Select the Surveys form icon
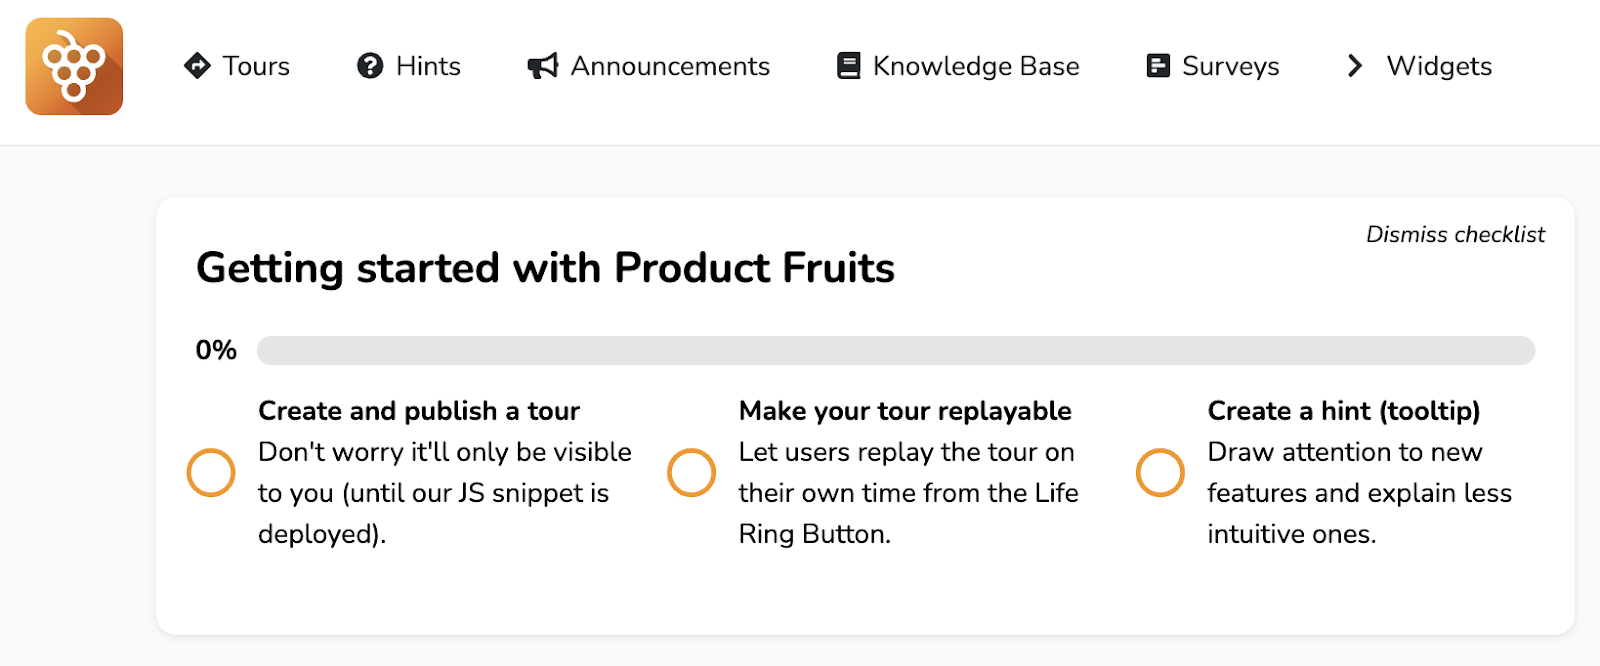Image resolution: width=1600 pixels, height=666 pixels. [x=1157, y=66]
